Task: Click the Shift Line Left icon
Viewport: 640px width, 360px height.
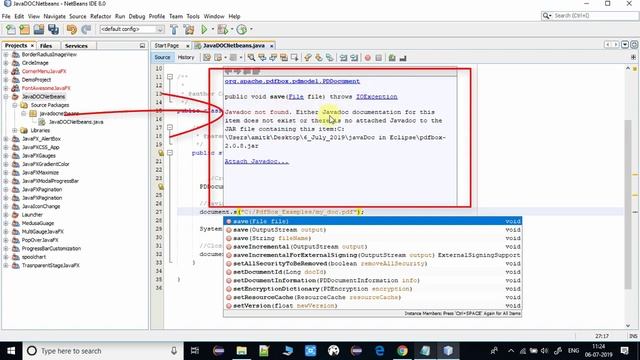Action: point(343,58)
